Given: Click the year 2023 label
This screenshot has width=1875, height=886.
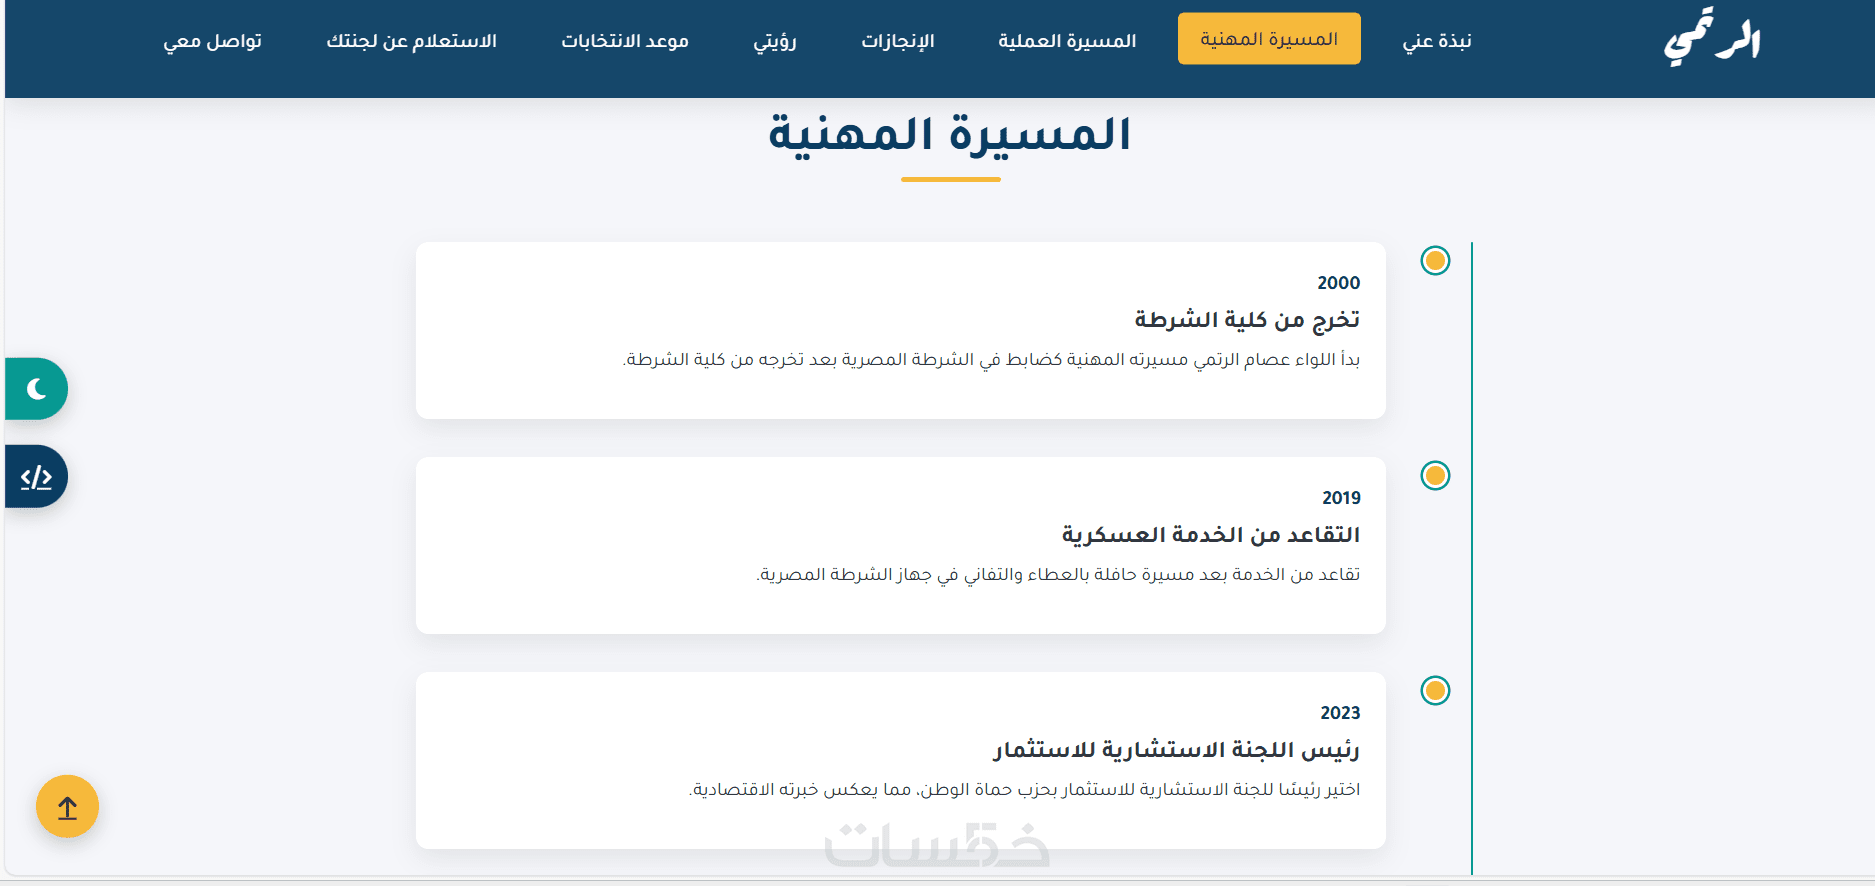Looking at the screenshot, I should [1340, 713].
